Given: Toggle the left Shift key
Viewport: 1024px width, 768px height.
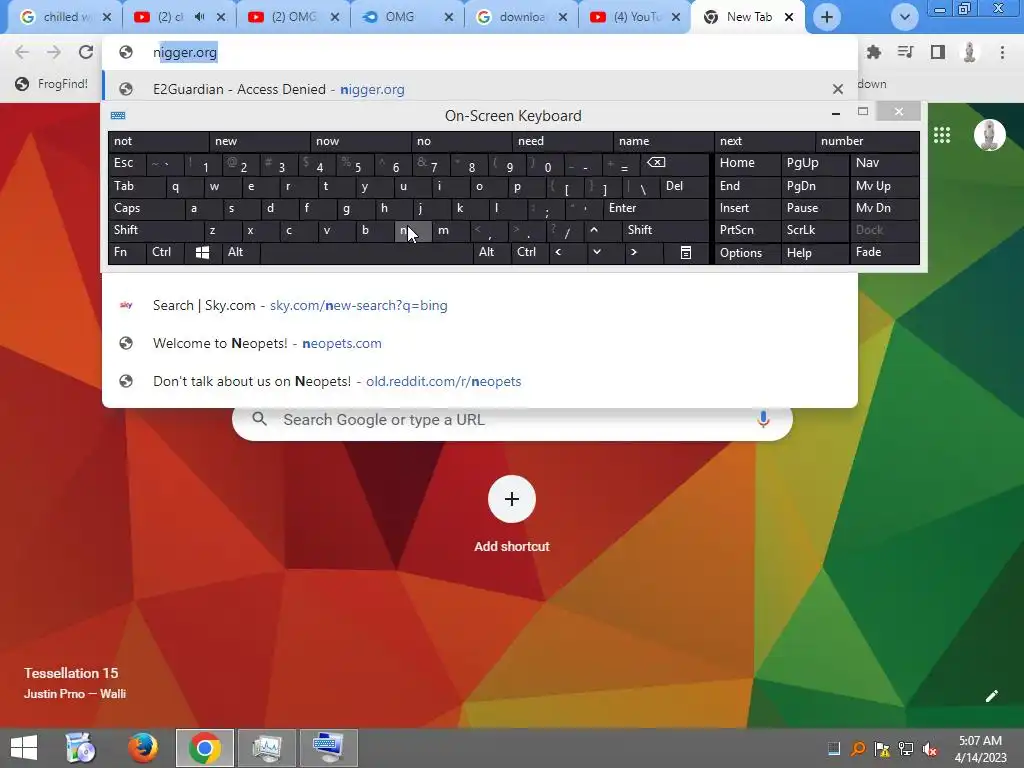Looking at the screenshot, I should point(155,230).
